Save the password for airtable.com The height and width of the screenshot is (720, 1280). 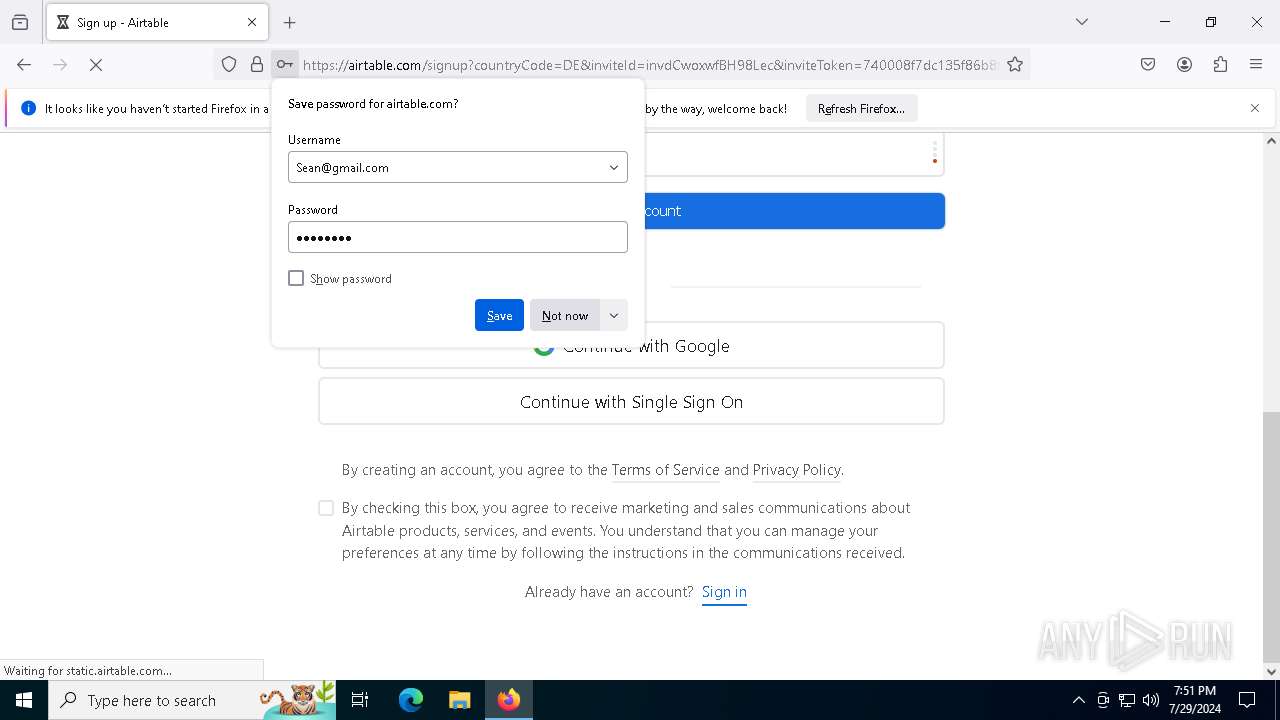coord(499,315)
